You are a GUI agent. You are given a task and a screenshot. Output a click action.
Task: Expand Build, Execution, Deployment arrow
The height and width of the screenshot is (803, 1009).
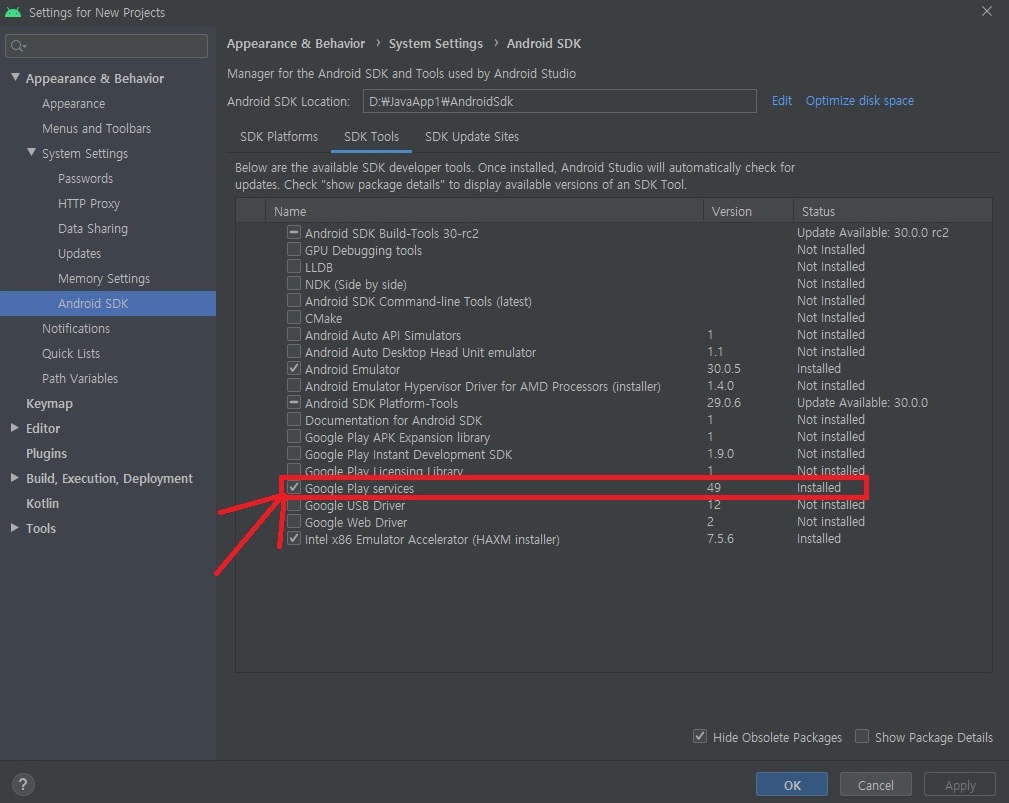pyautogui.click(x=14, y=478)
